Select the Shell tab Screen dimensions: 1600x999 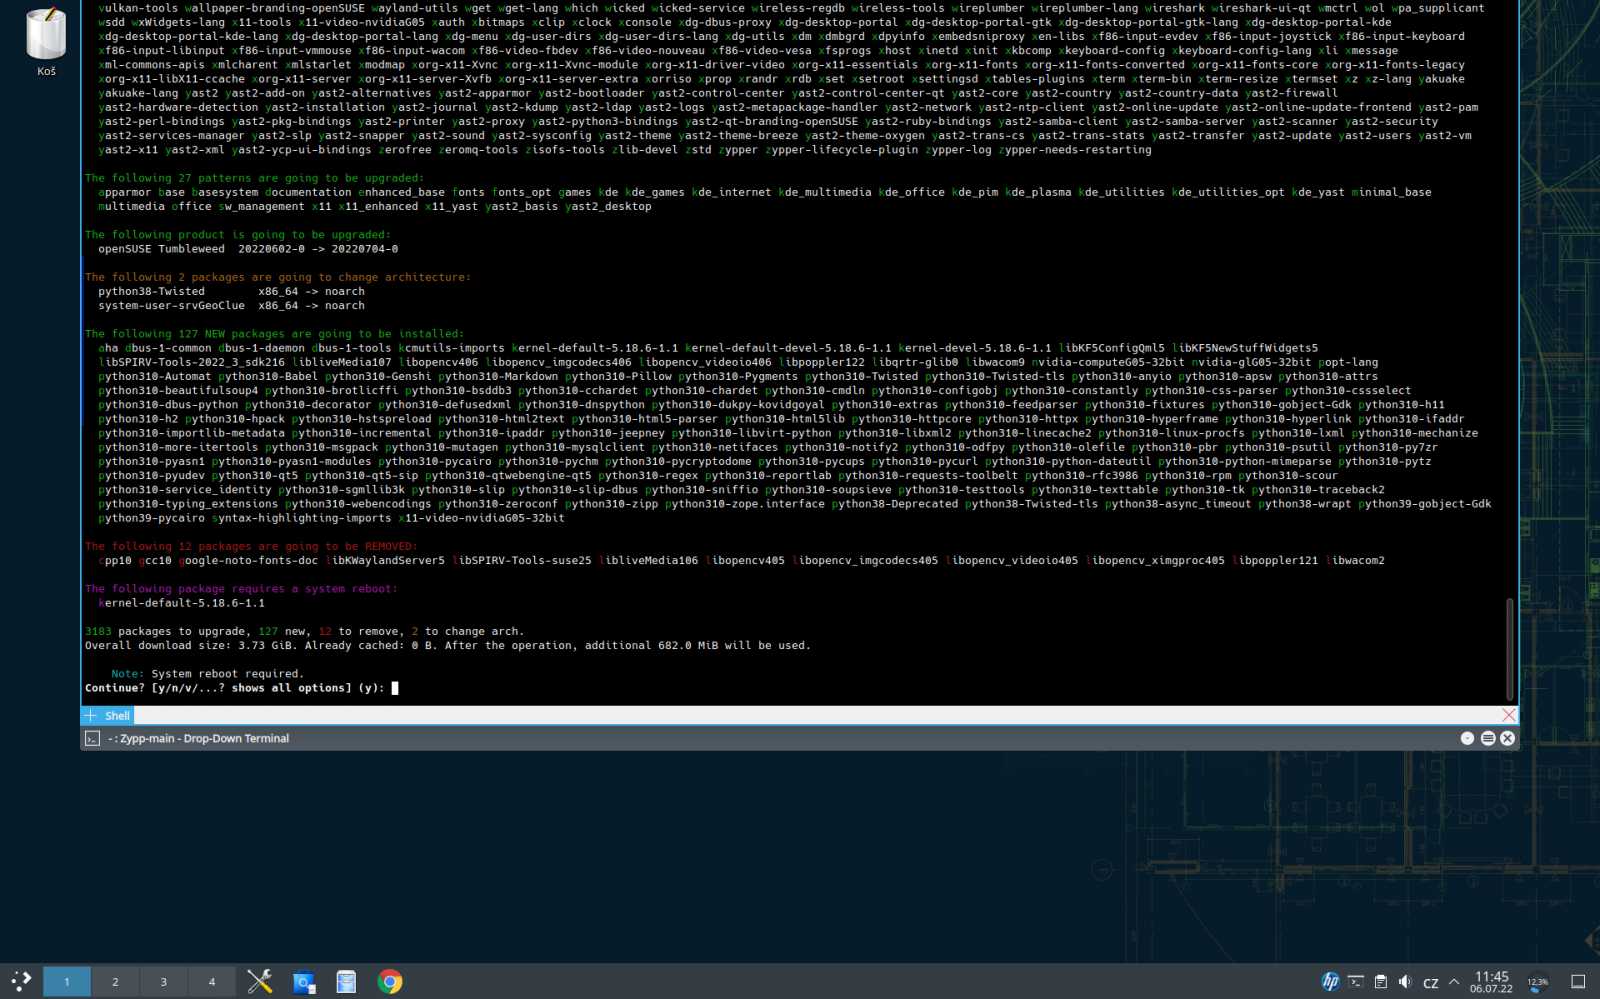click(x=118, y=716)
